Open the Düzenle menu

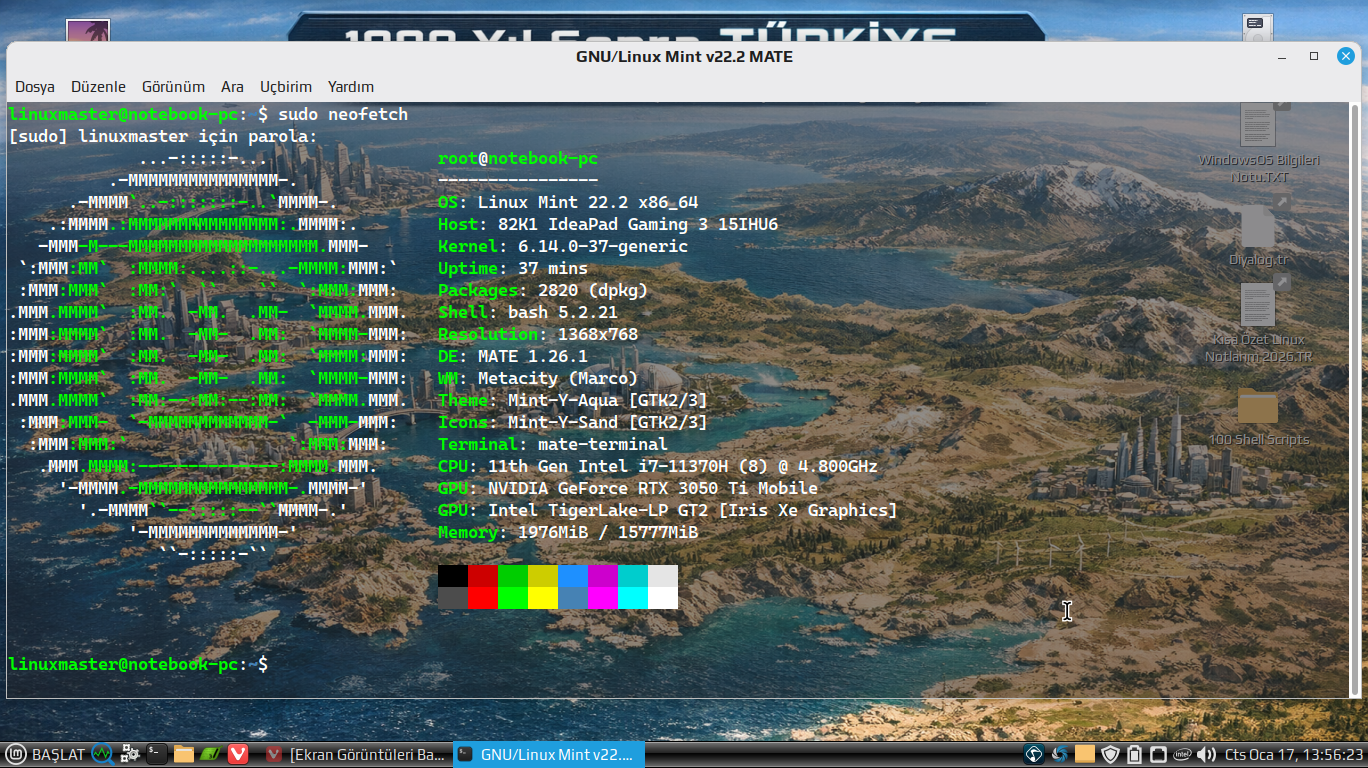pos(98,87)
